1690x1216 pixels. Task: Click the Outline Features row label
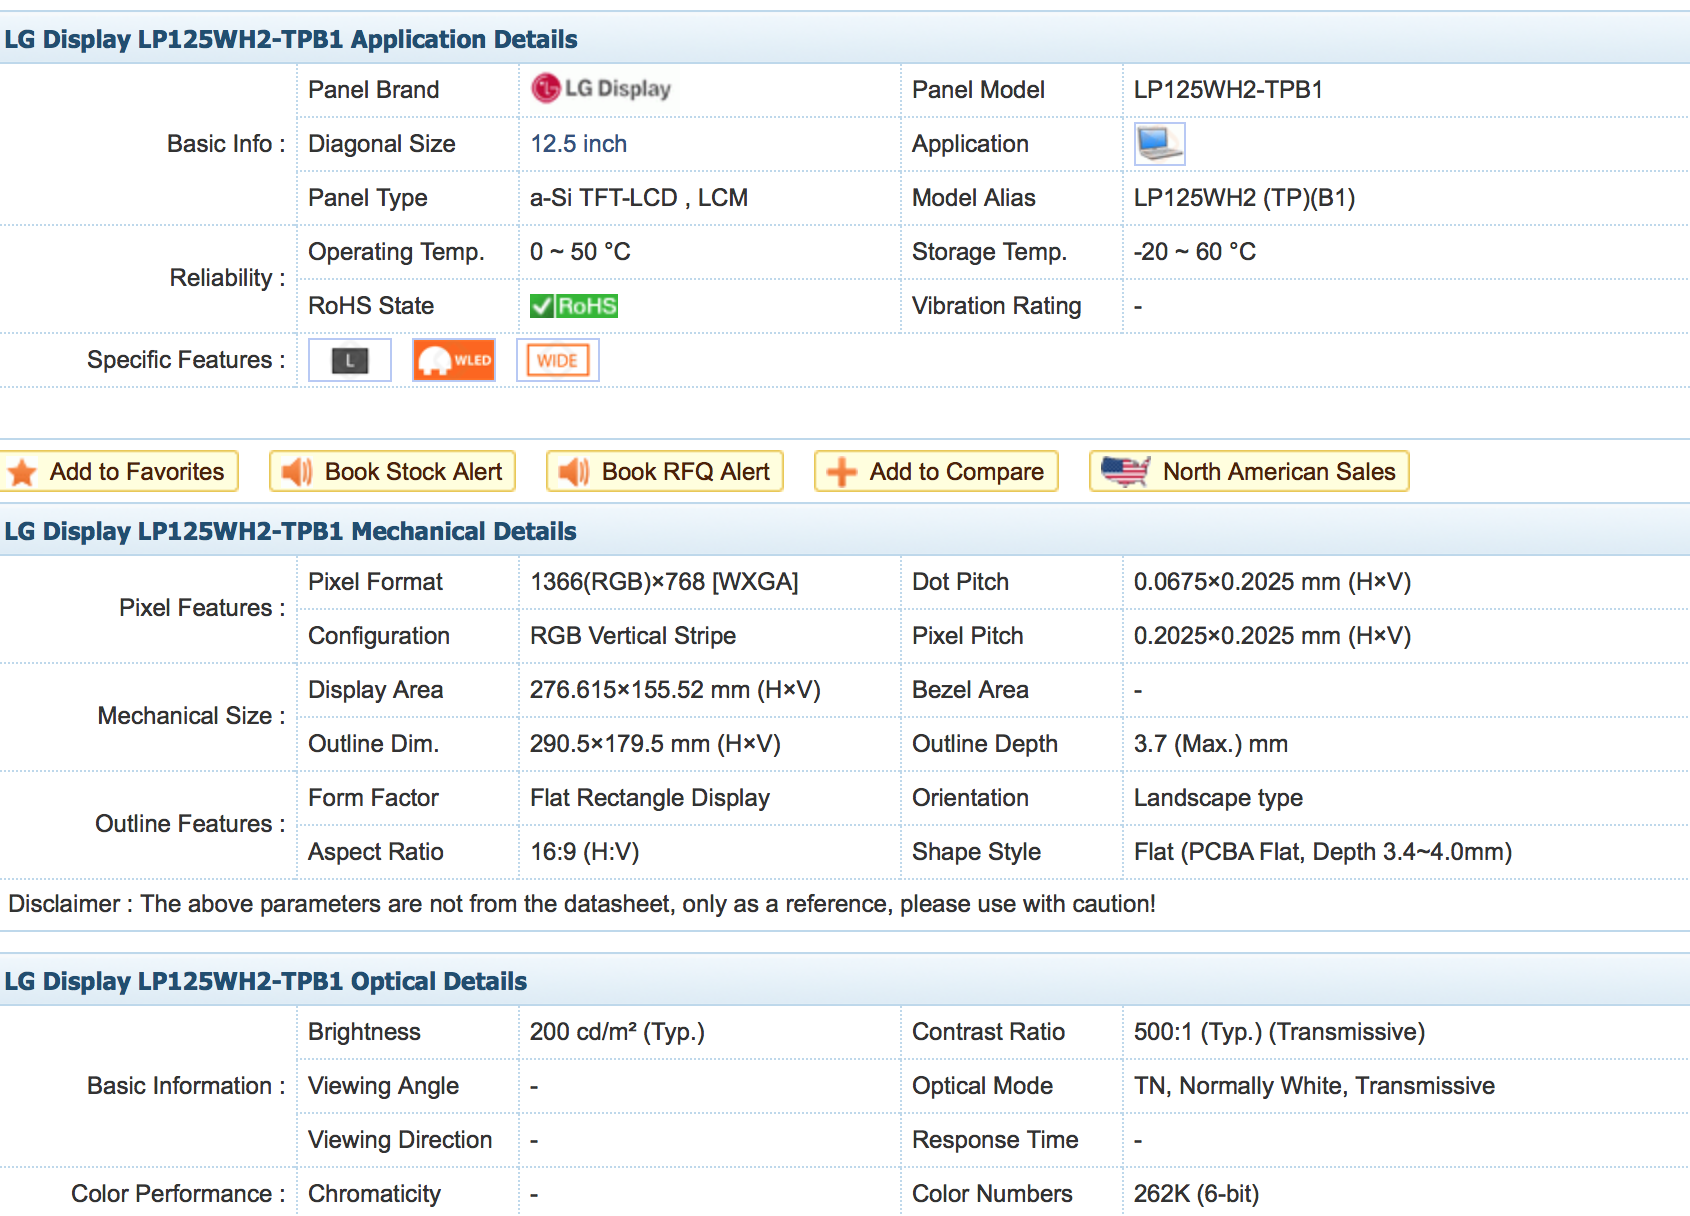[x=190, y=824]
